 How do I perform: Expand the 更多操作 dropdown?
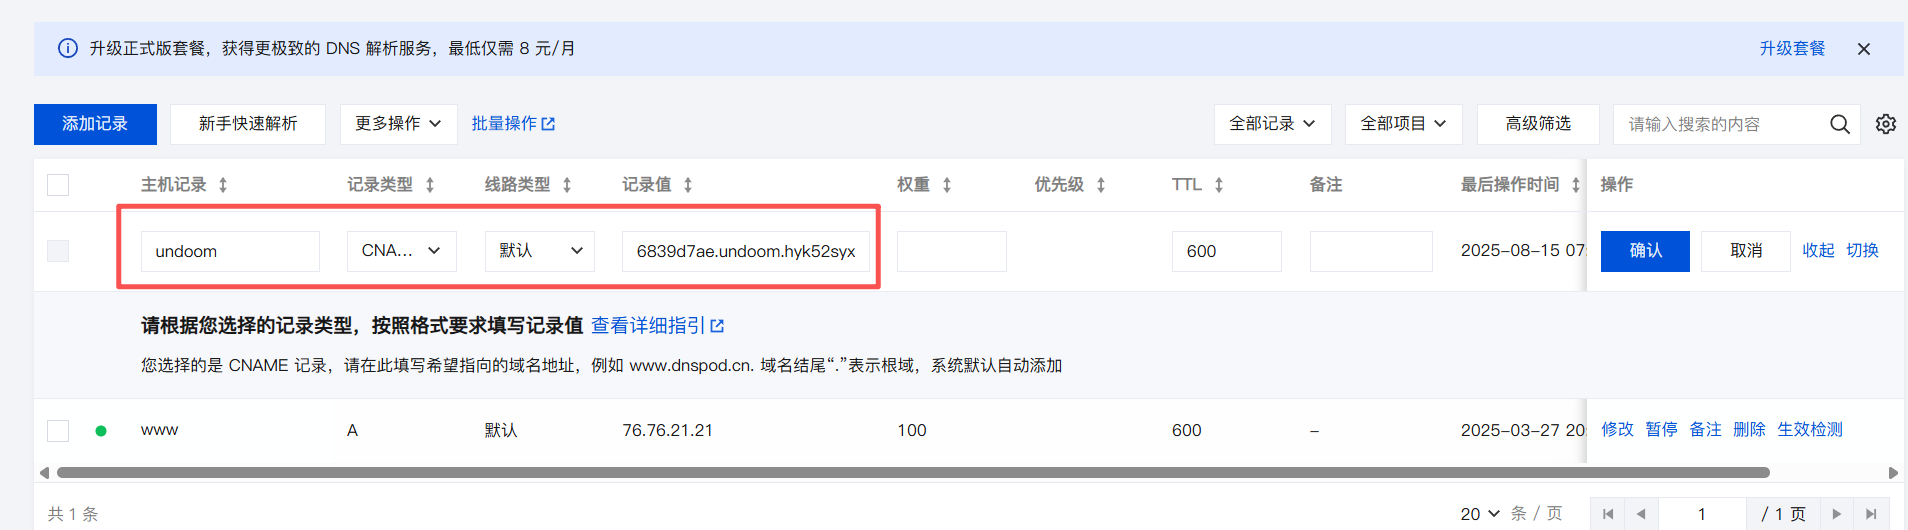(398, 124)
